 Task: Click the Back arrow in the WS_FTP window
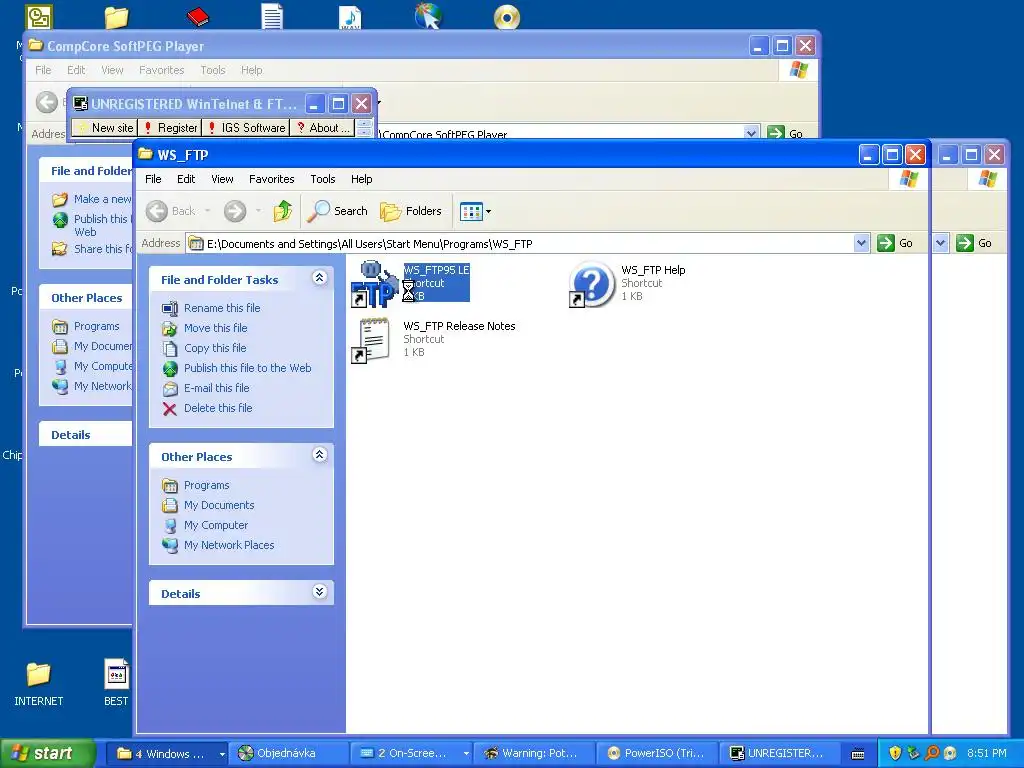click(x=157, y=211)
